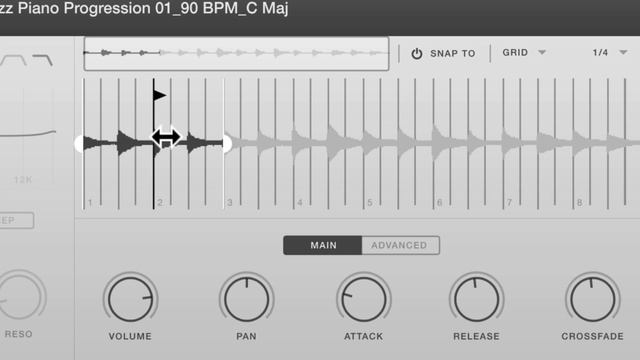Select the sample end handle on the waveform
Viewport: 640px width, 360px height.
coord(227,144)
